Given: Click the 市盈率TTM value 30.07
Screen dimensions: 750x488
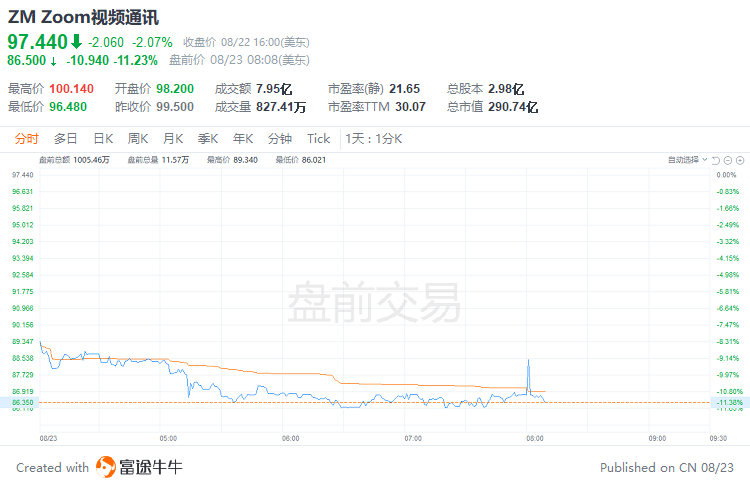Looking at the screenshot, I should [x=410, y=107].
